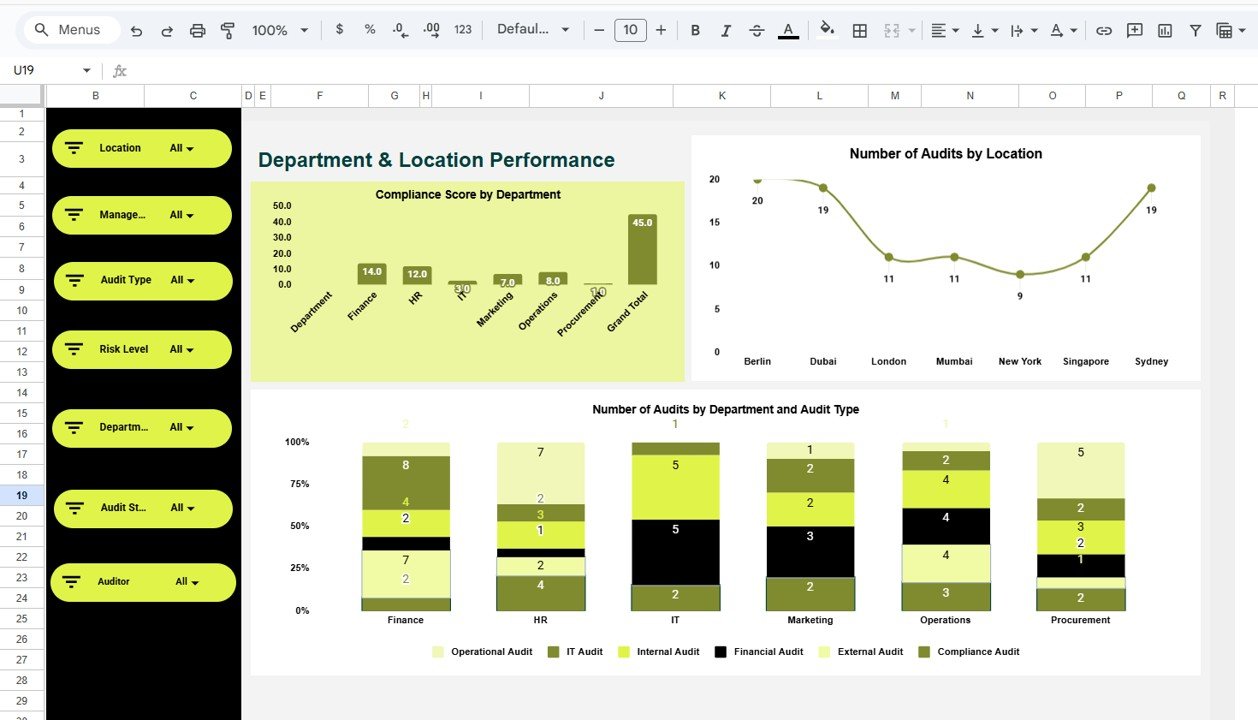The image size is (1258, 720).
Task: Select the Insert chart icon
Action: [1164, 30]
